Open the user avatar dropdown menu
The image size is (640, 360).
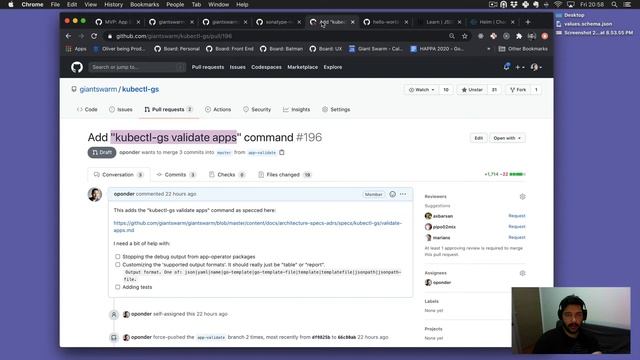tap(536, 67)
